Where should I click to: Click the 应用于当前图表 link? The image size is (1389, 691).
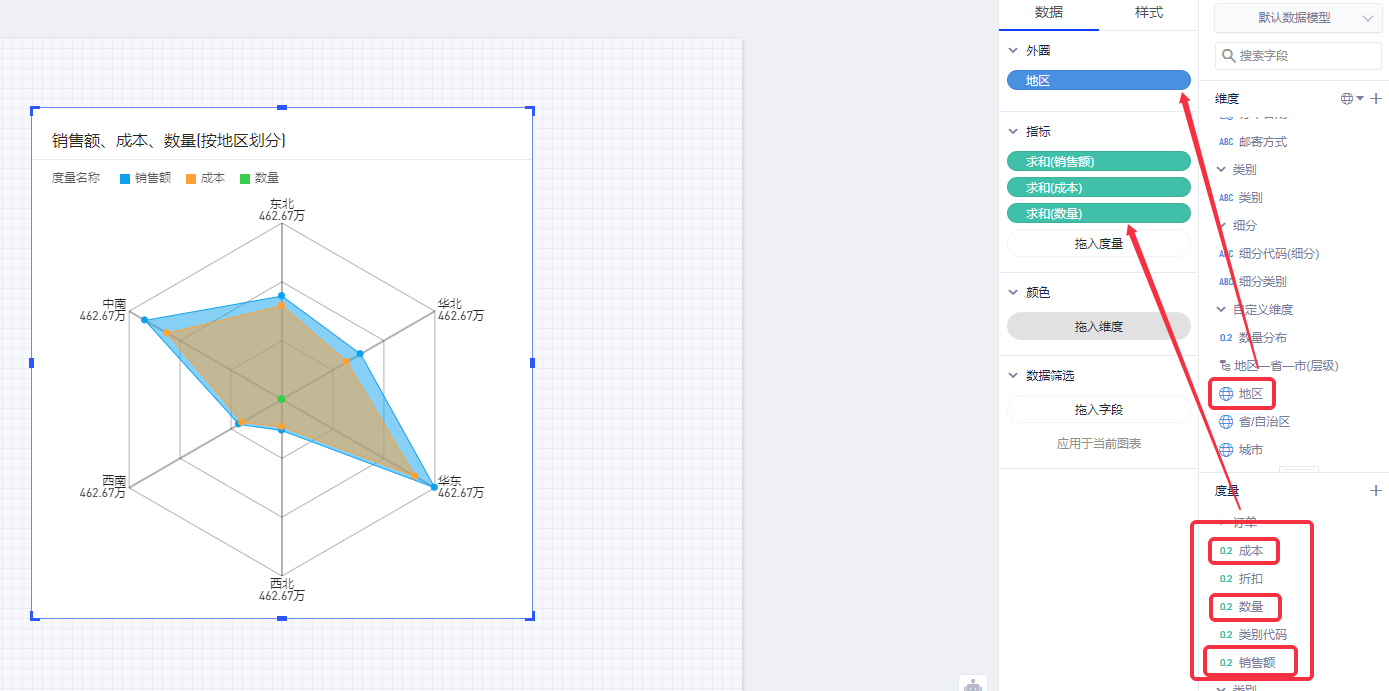click(x=1098, y=443)
